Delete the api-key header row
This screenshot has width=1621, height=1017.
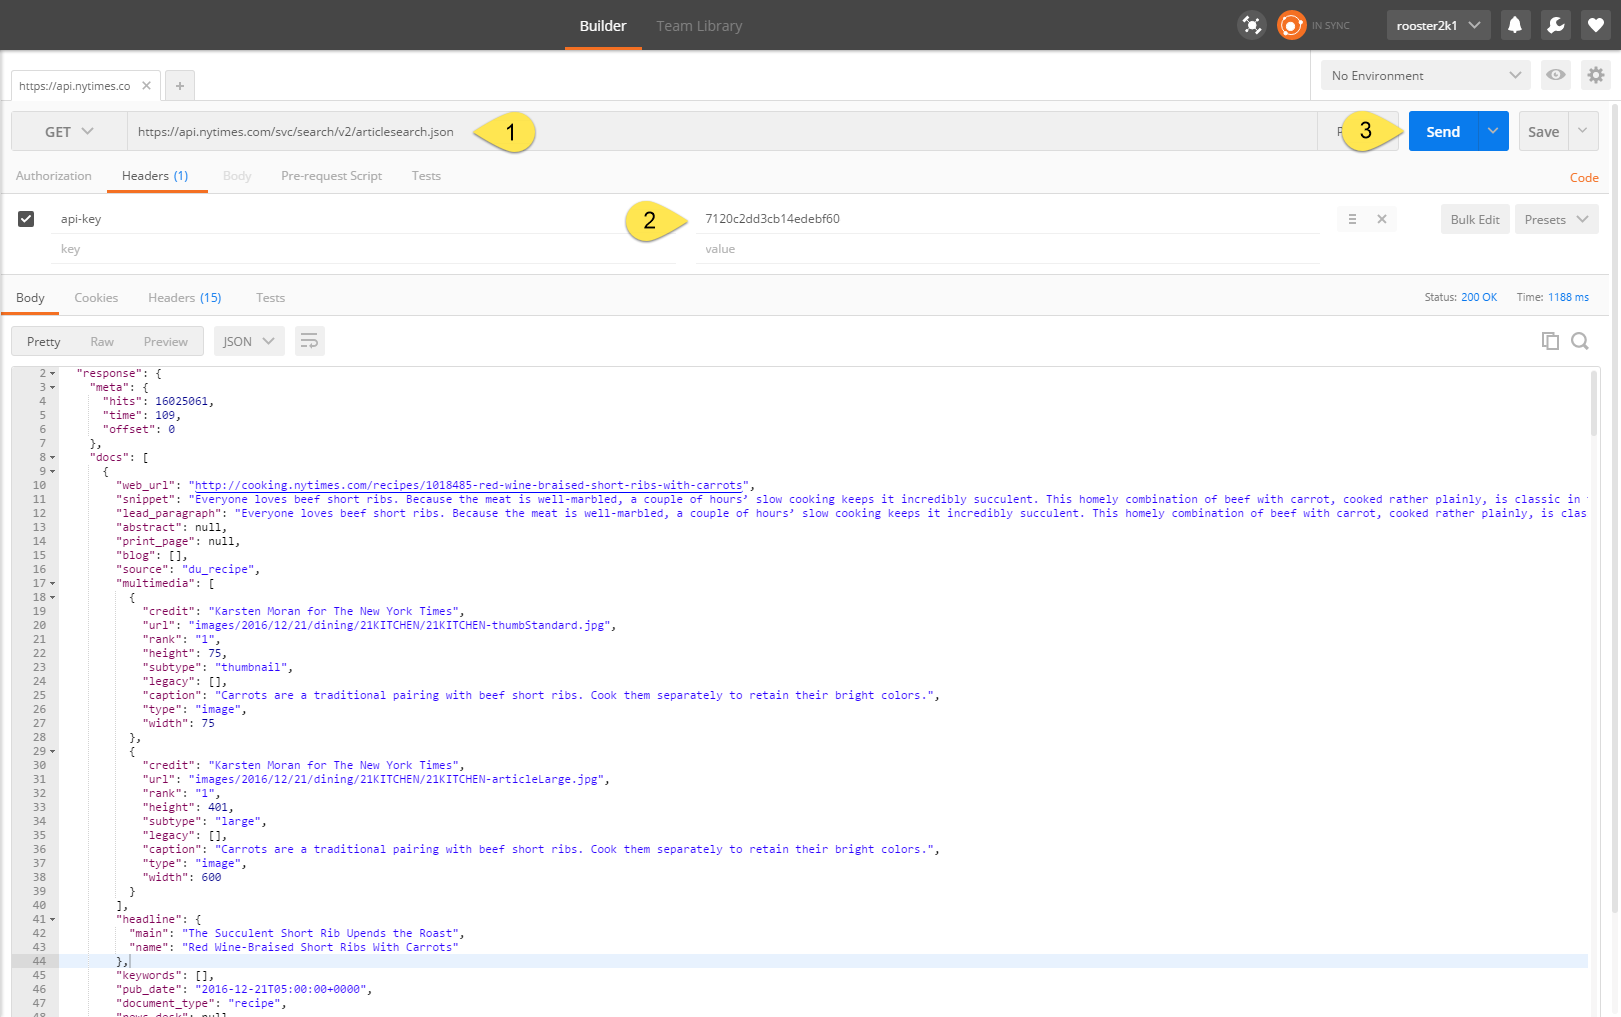[x=1382, y=219]
